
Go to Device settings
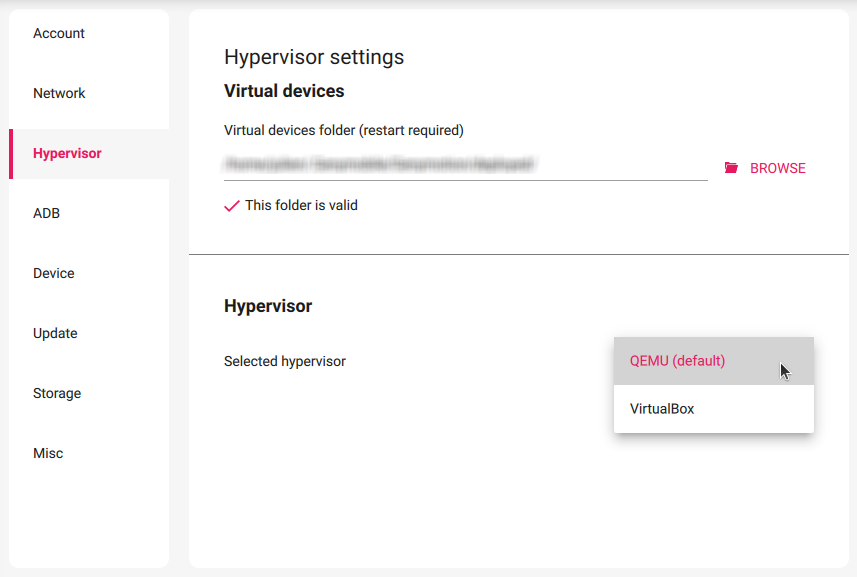[53, 273]
